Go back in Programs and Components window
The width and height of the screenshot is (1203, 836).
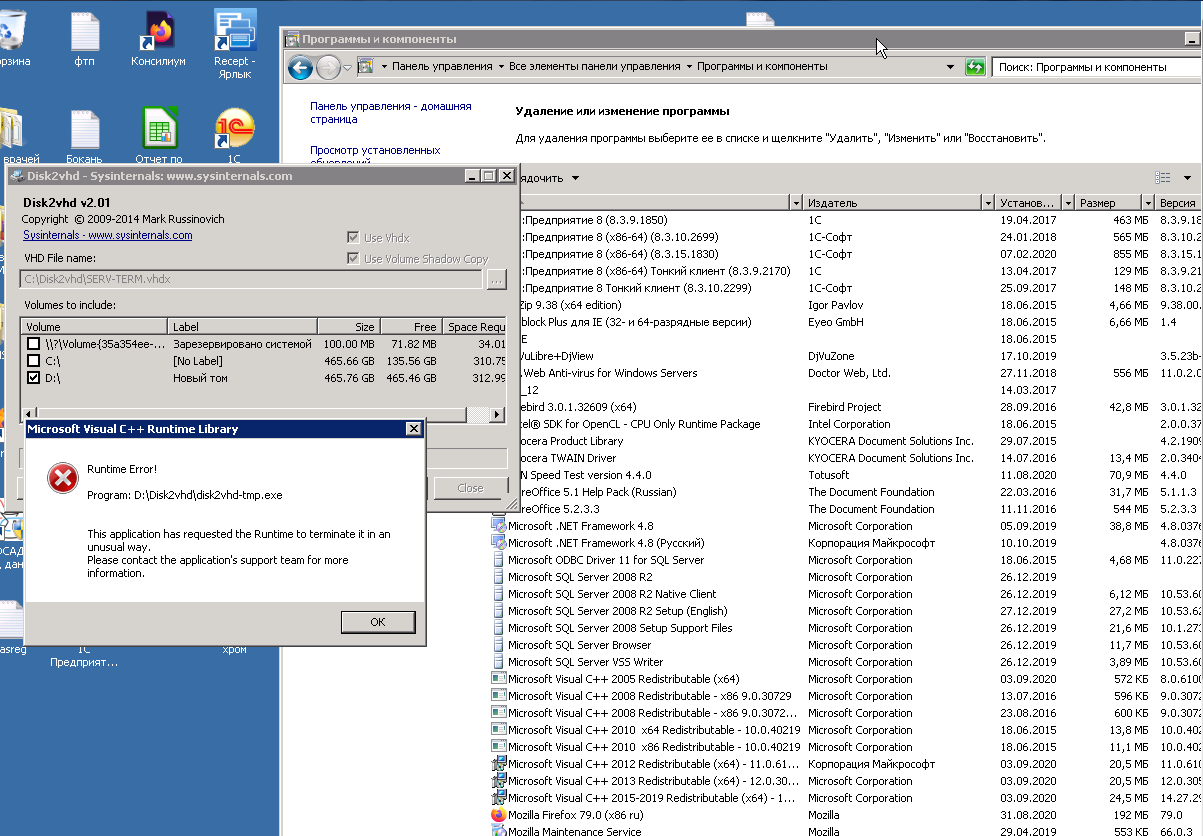pos(300,67)
